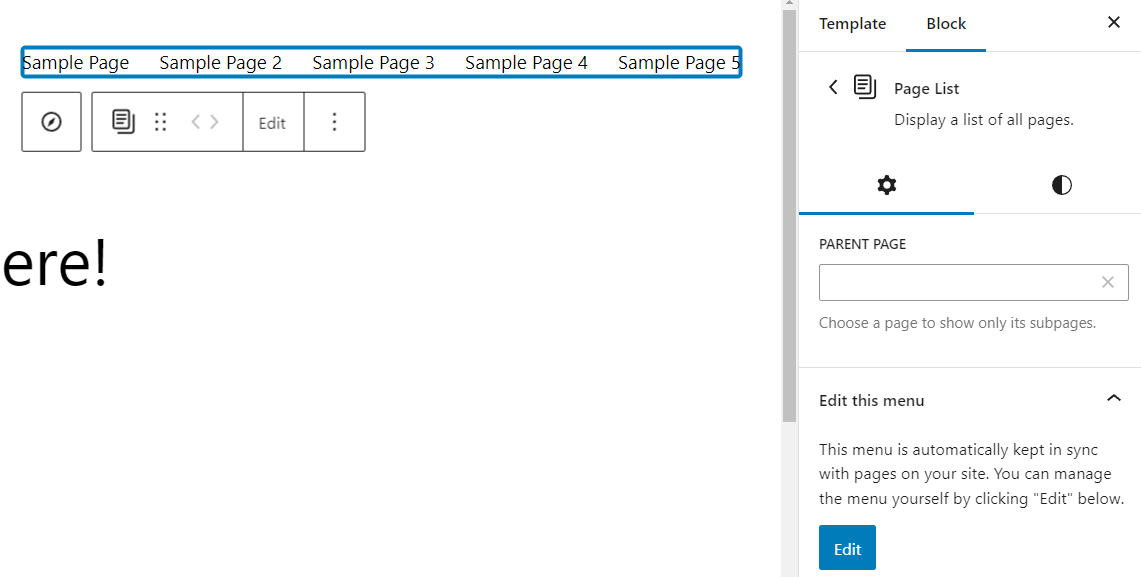Screen dimensions: 1141x577
Task: Open the Styles panel half-circle icon
Action: click(x=1061, y=185)
